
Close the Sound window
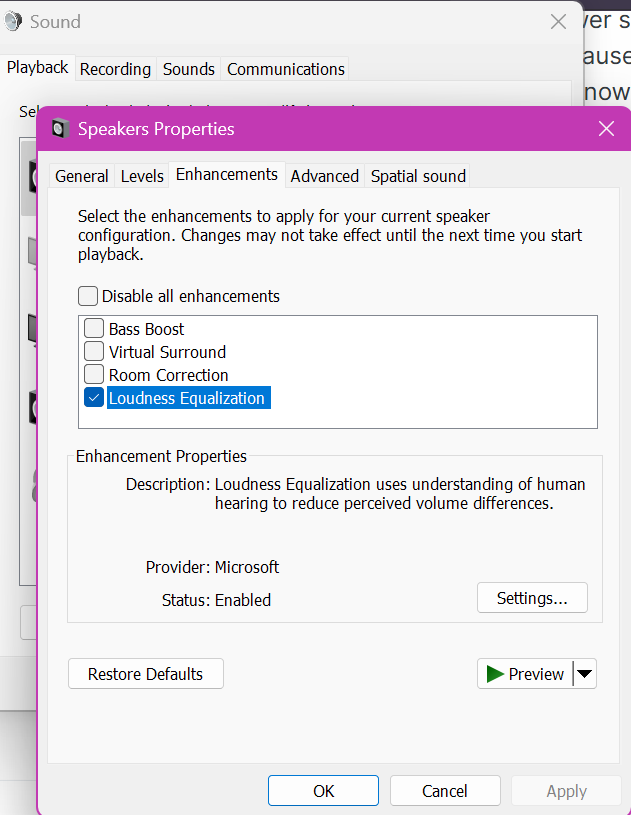pyautogui.click(x=558, y=22)
